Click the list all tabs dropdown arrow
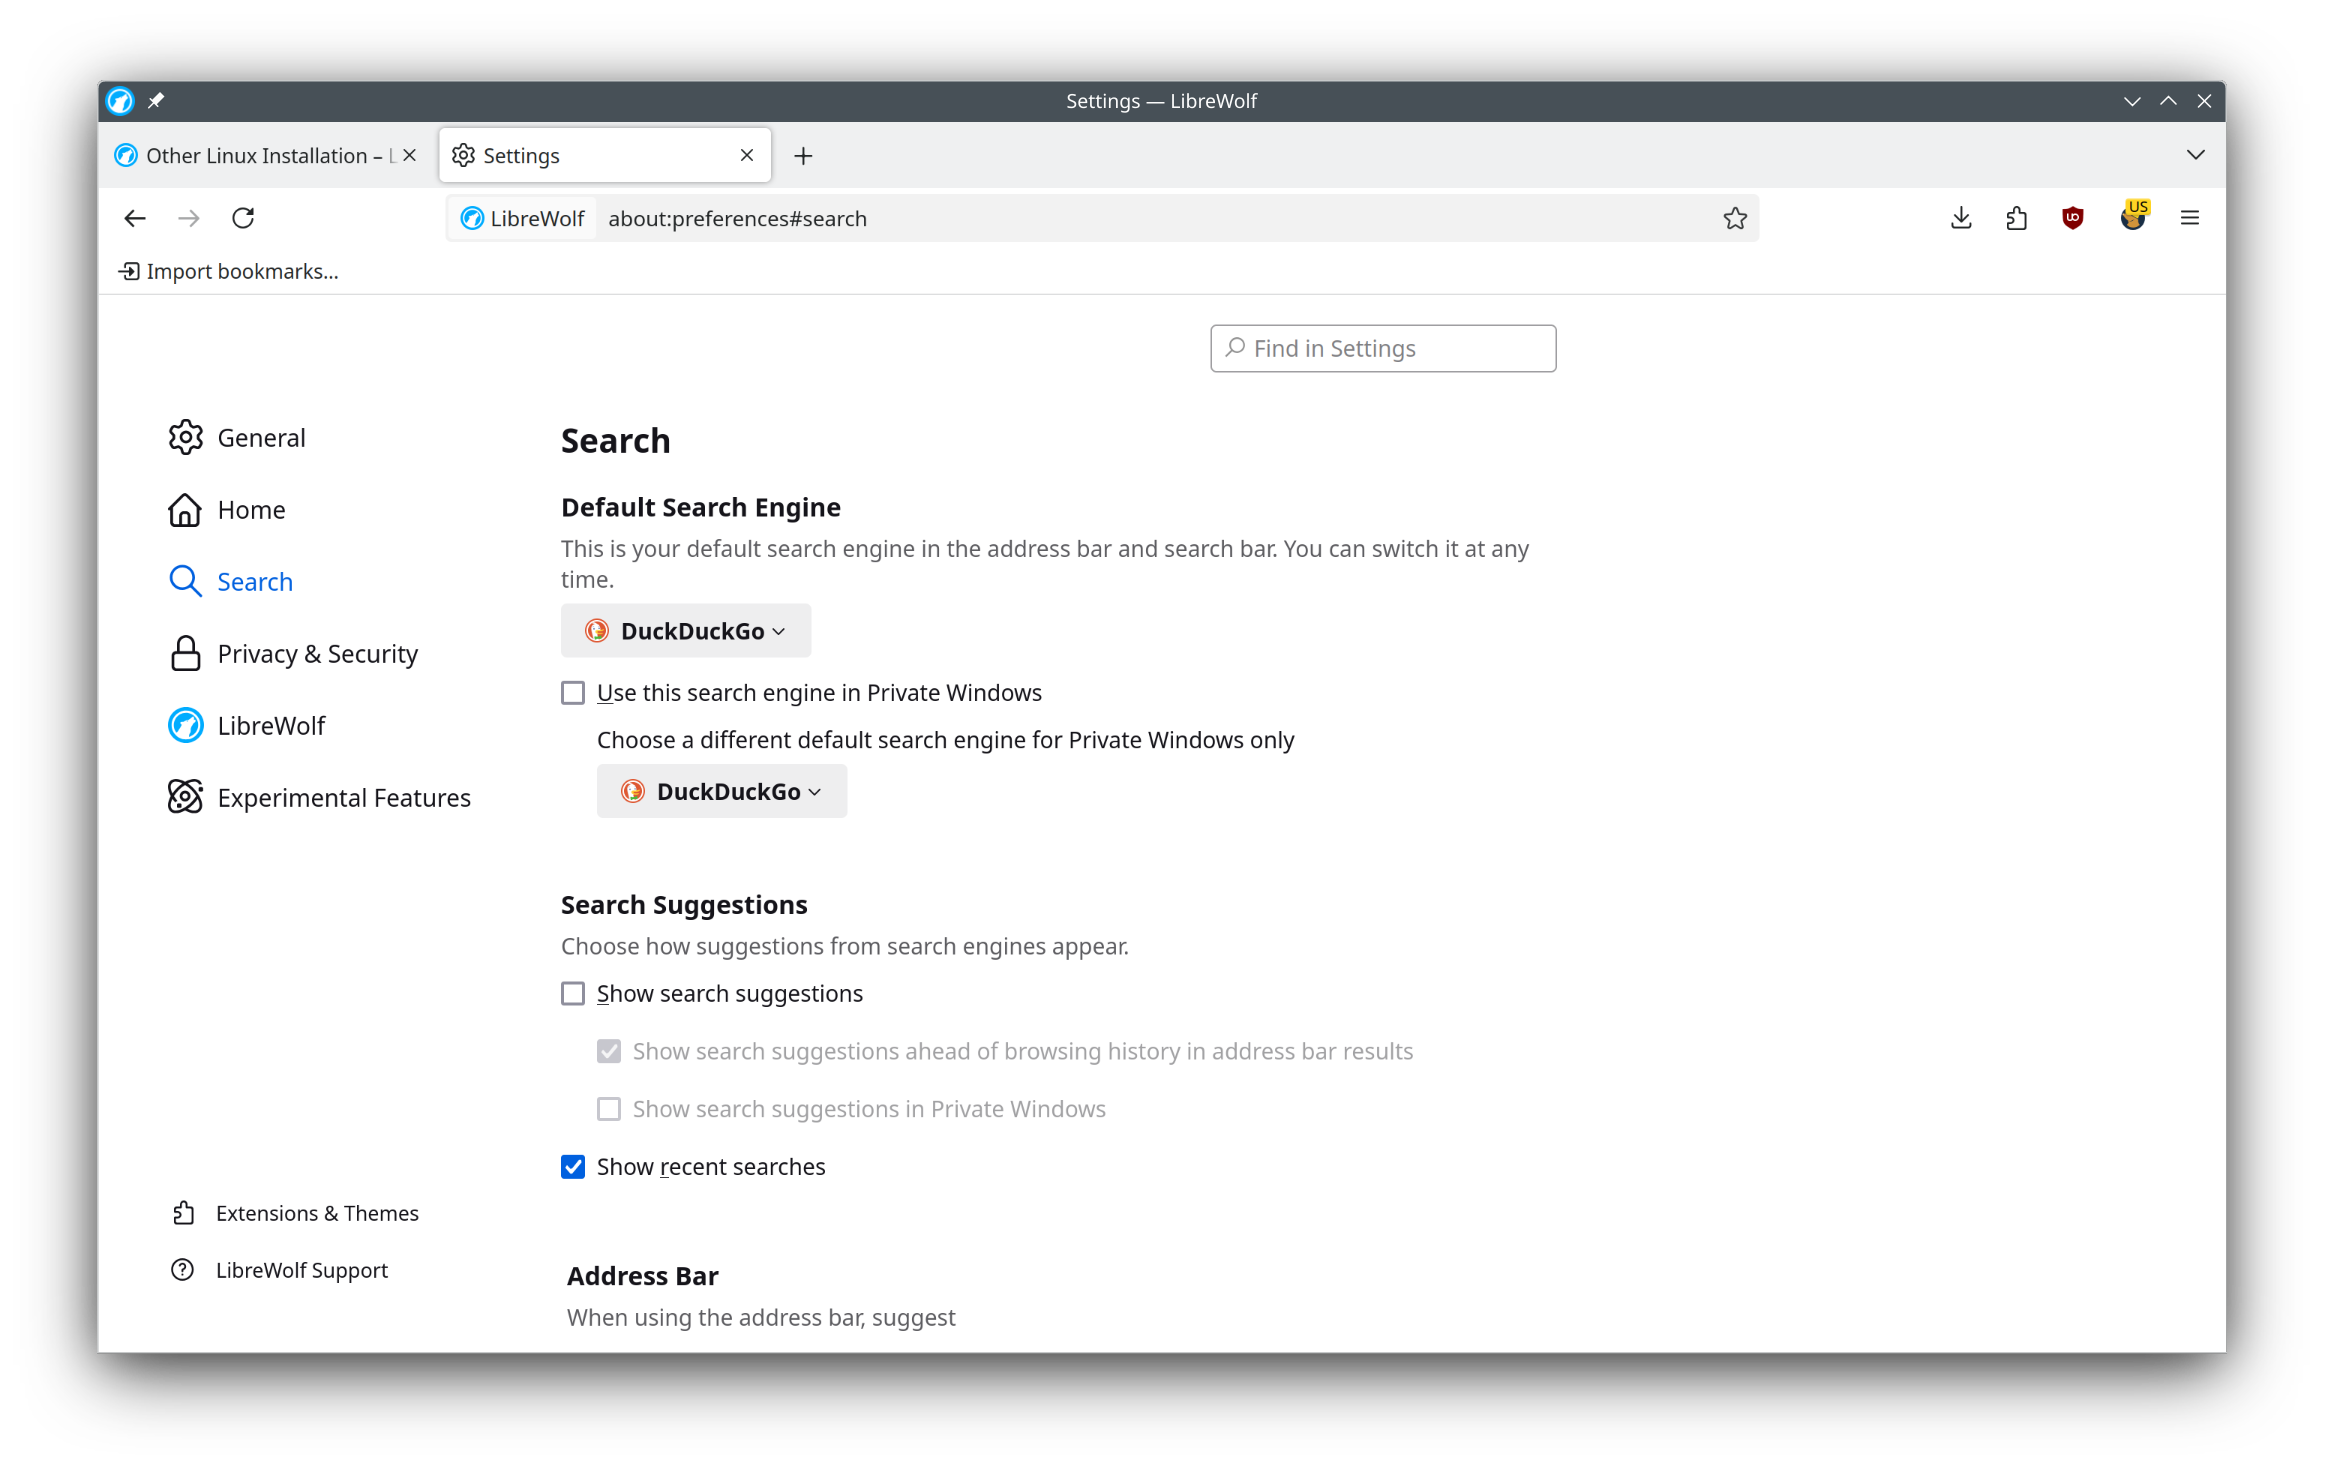This screenshot has height=1469, width=2325. [x=2195, y=154]
